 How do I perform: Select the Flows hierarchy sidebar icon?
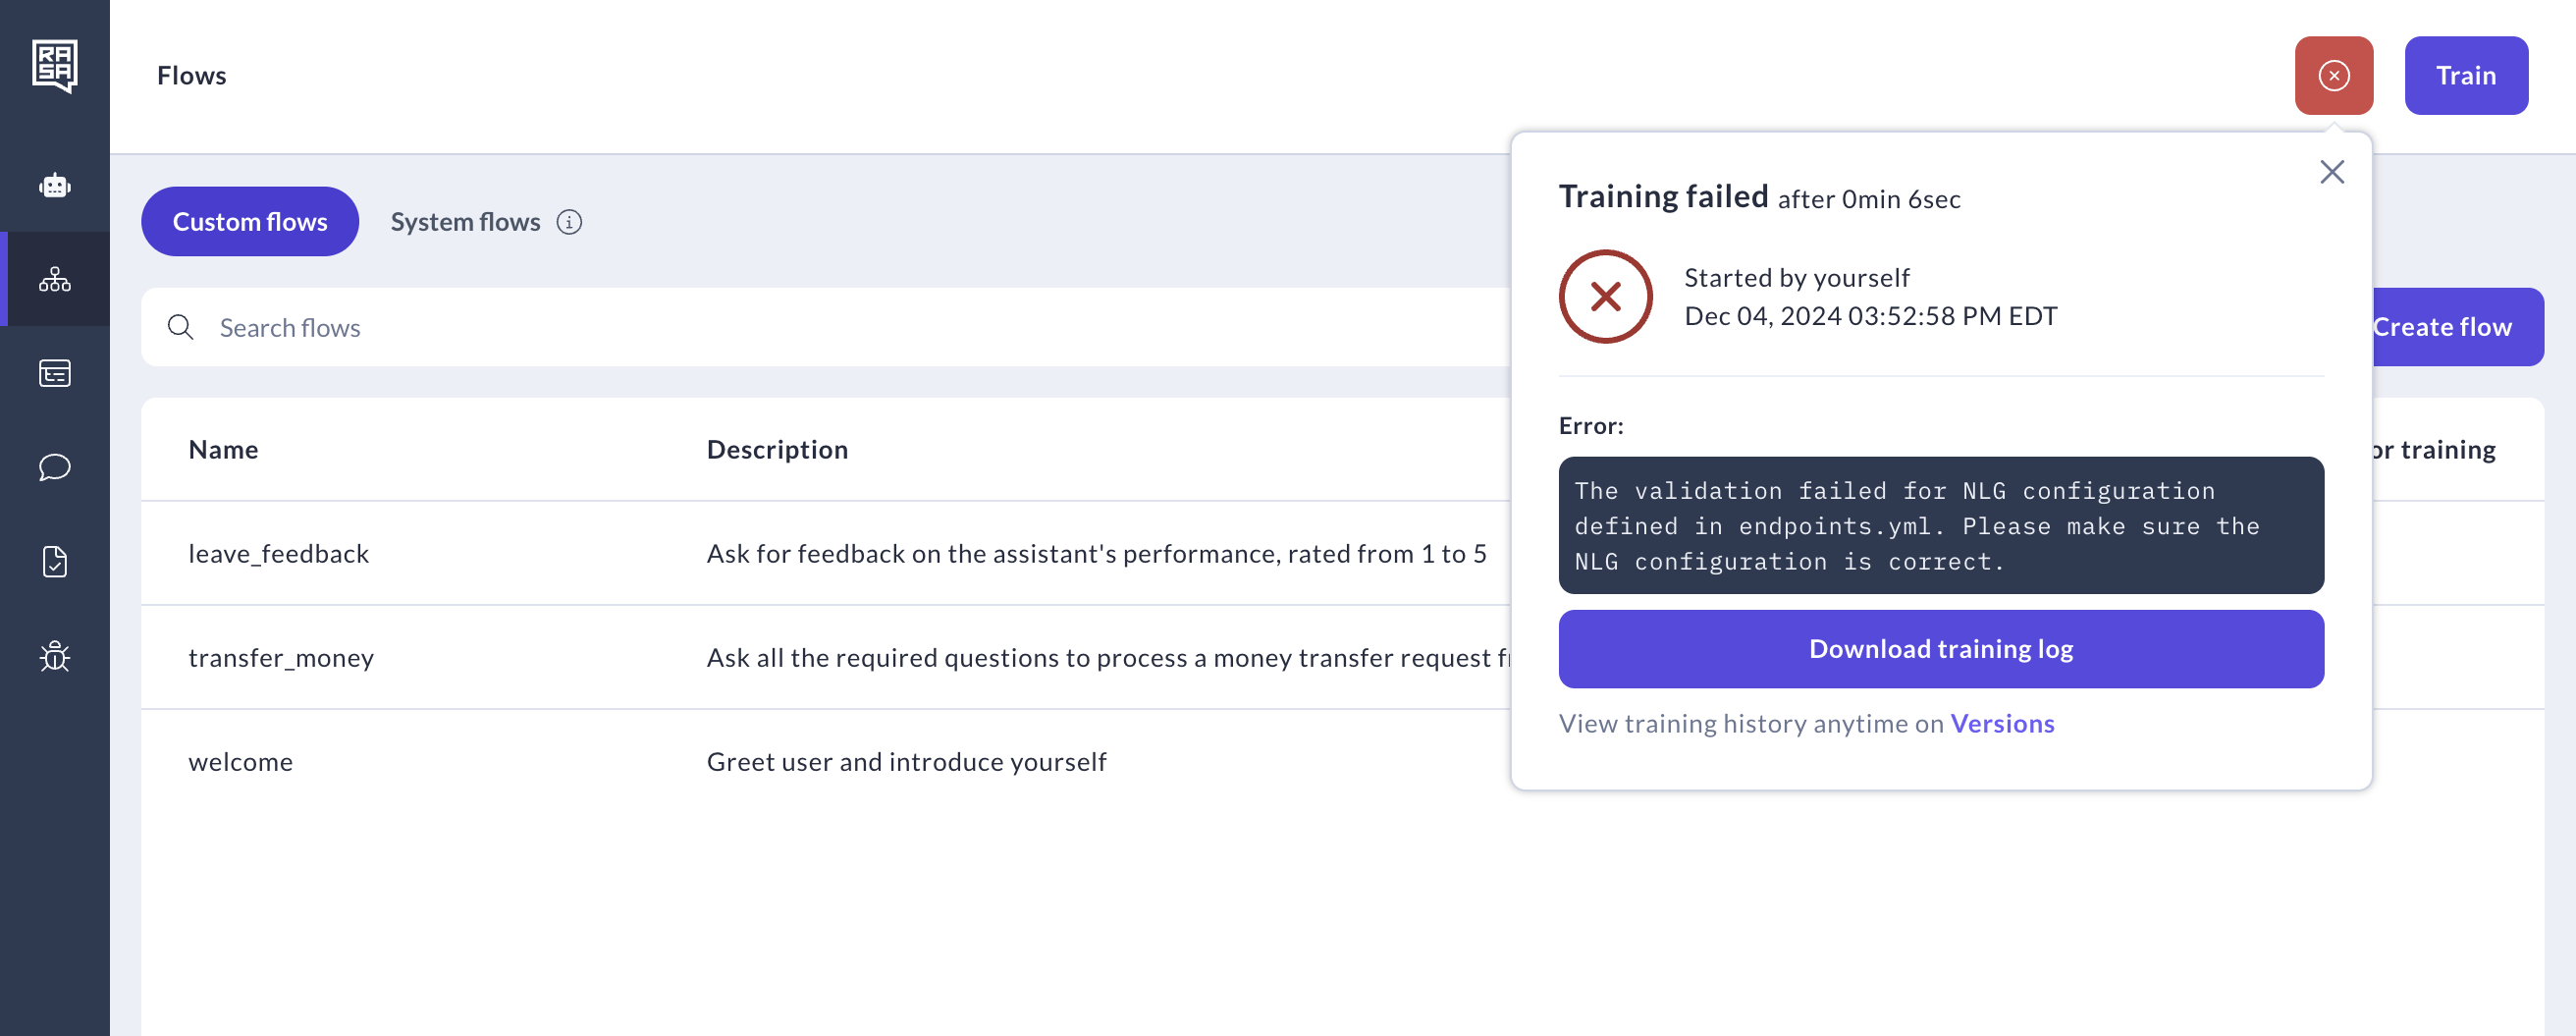pos(54,279)
